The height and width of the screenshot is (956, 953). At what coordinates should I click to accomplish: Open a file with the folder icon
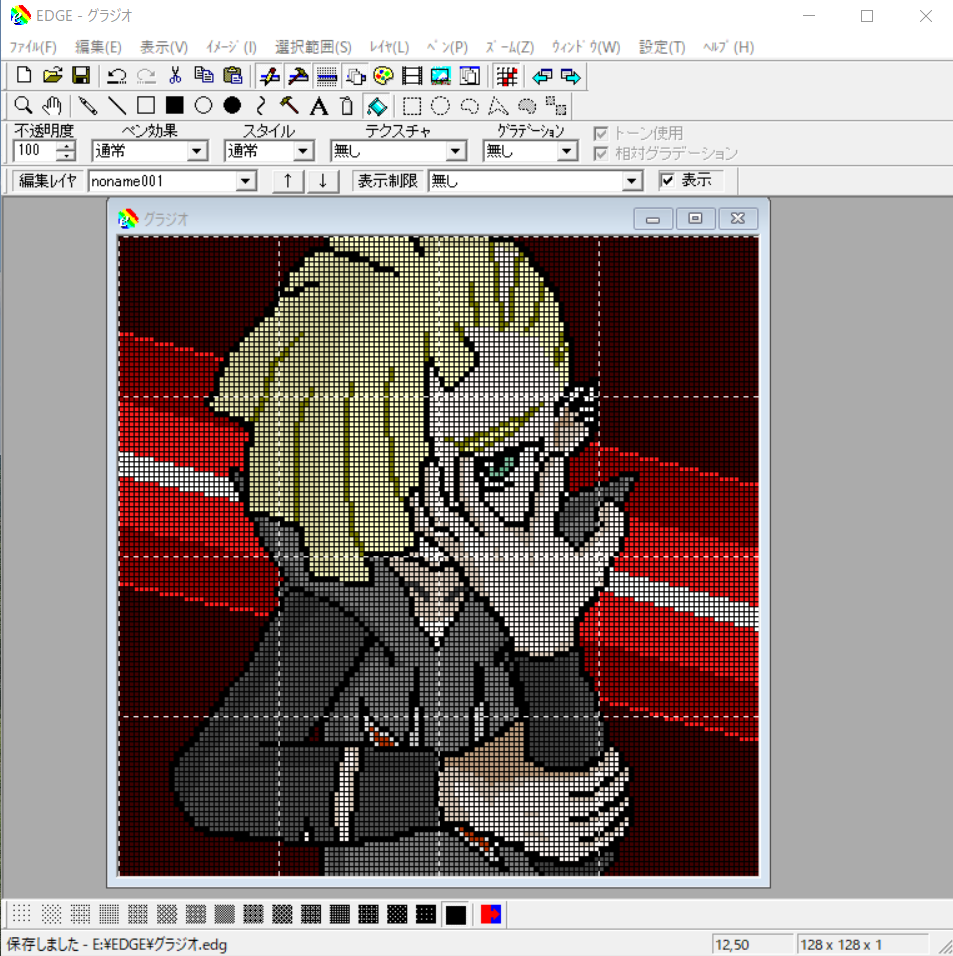[x=52, y=76]
